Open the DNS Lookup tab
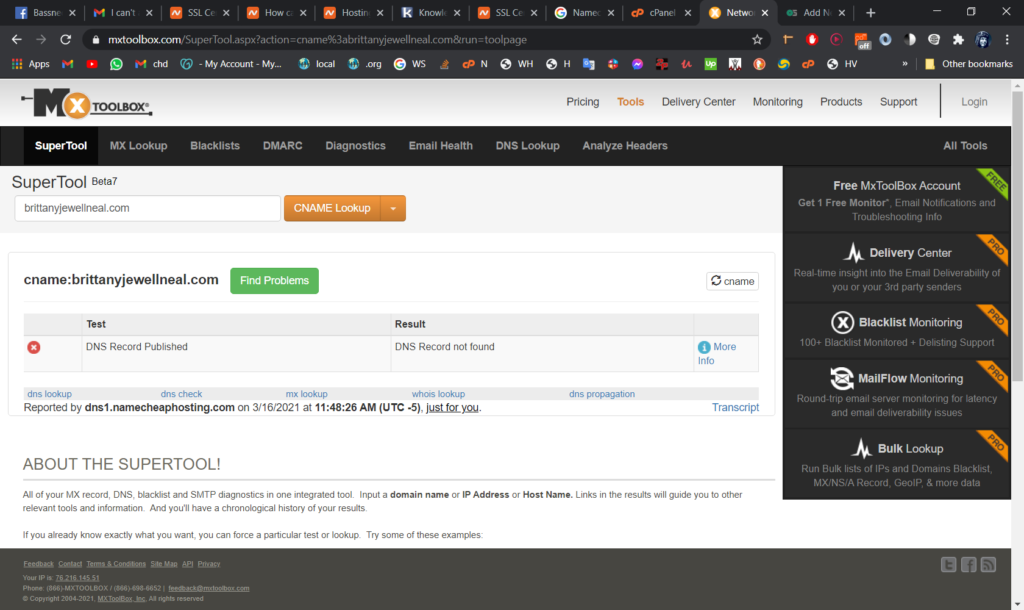 coord(527,146)
